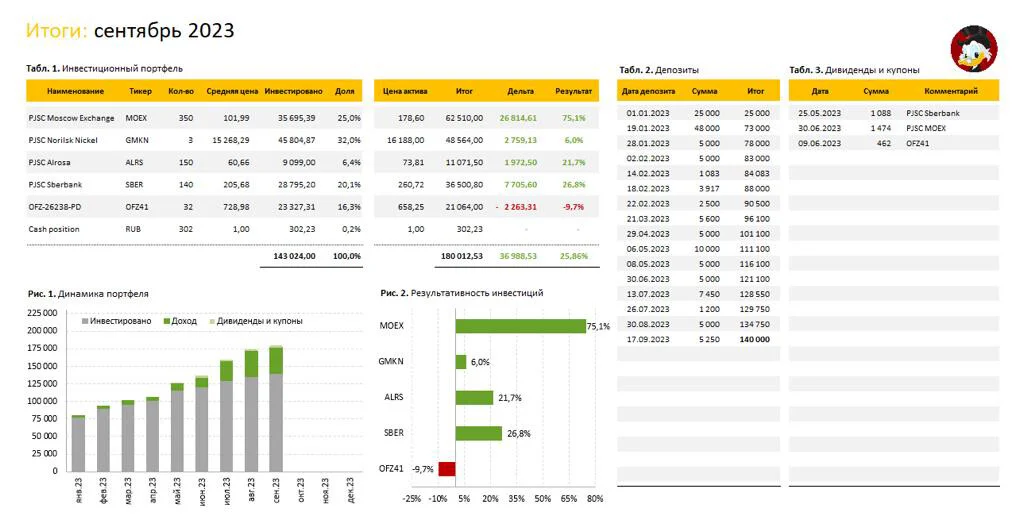Click the deposit date 01.01.2023
The height and width of the screenshot is (524, 1024).
tap(648, 113)
